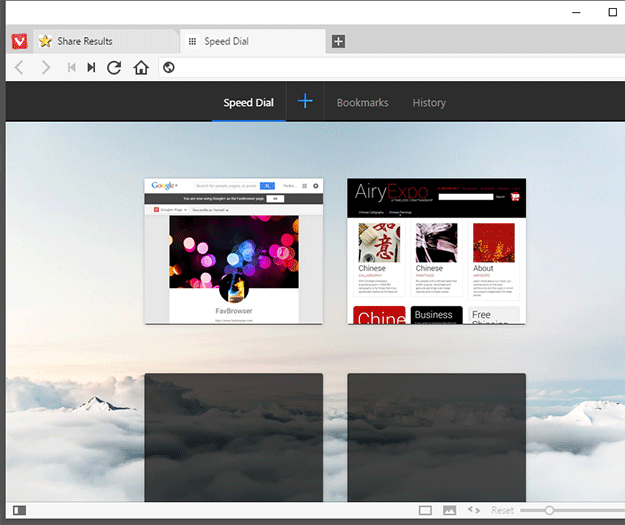This screenshot has width=625, height=525.
Task: Open a new tab with plus button
Action: point(338,41)
